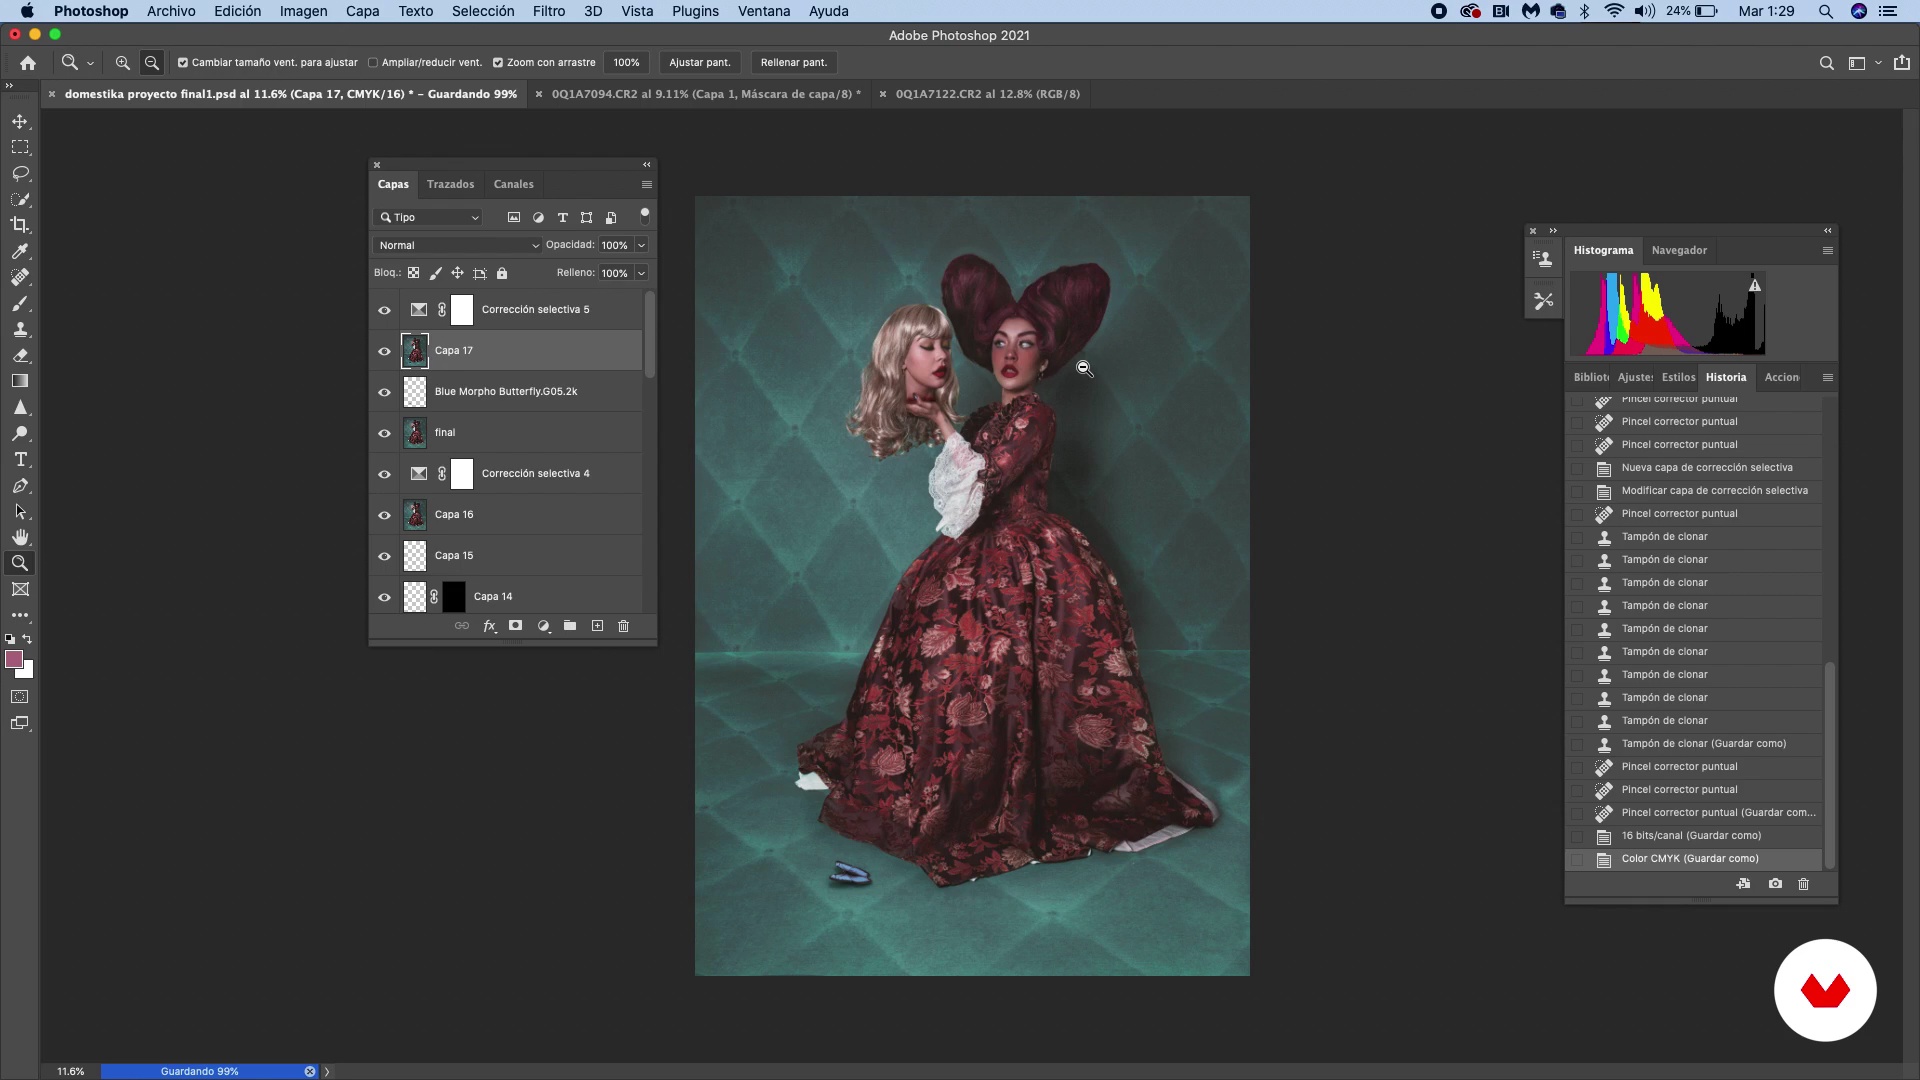Hide the final layer
This screenshot has width=1920, height=1080.
click(x=384, y=433)
